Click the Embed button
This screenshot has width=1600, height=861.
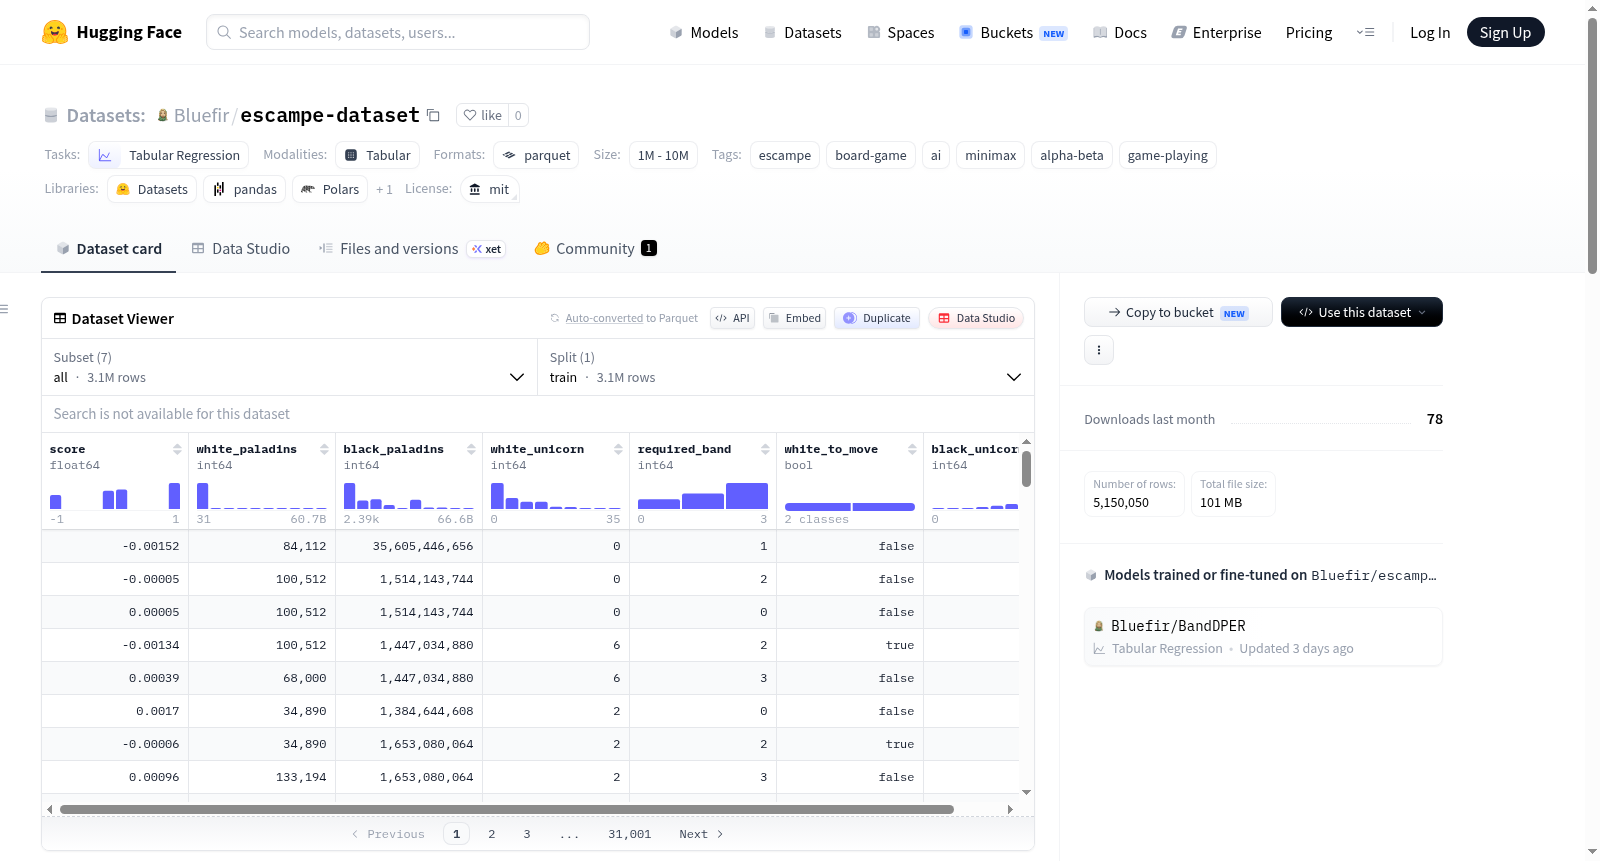[794, 318]
